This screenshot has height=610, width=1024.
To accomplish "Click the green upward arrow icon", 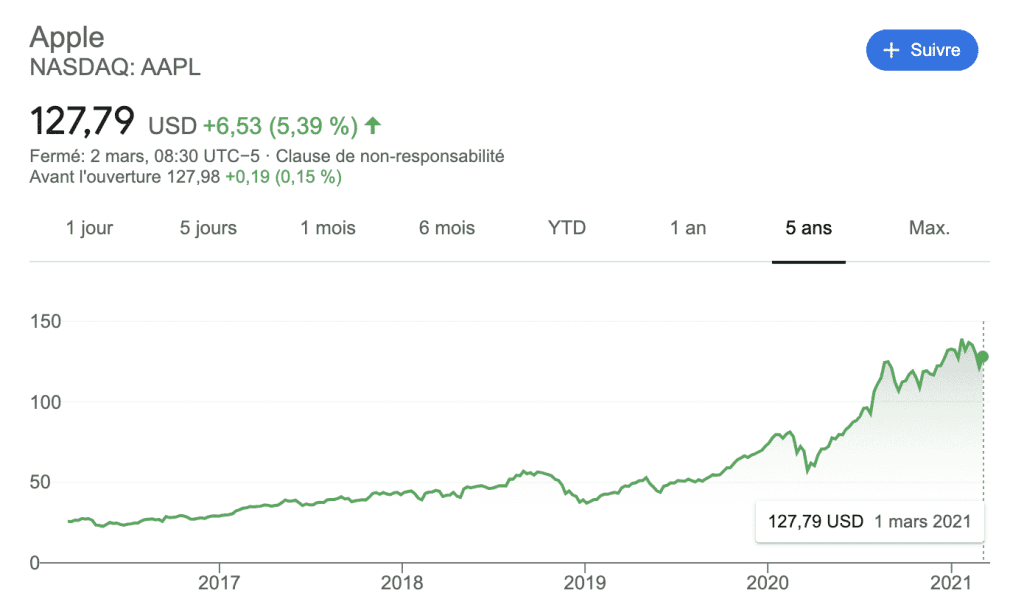I will point(373,126).
